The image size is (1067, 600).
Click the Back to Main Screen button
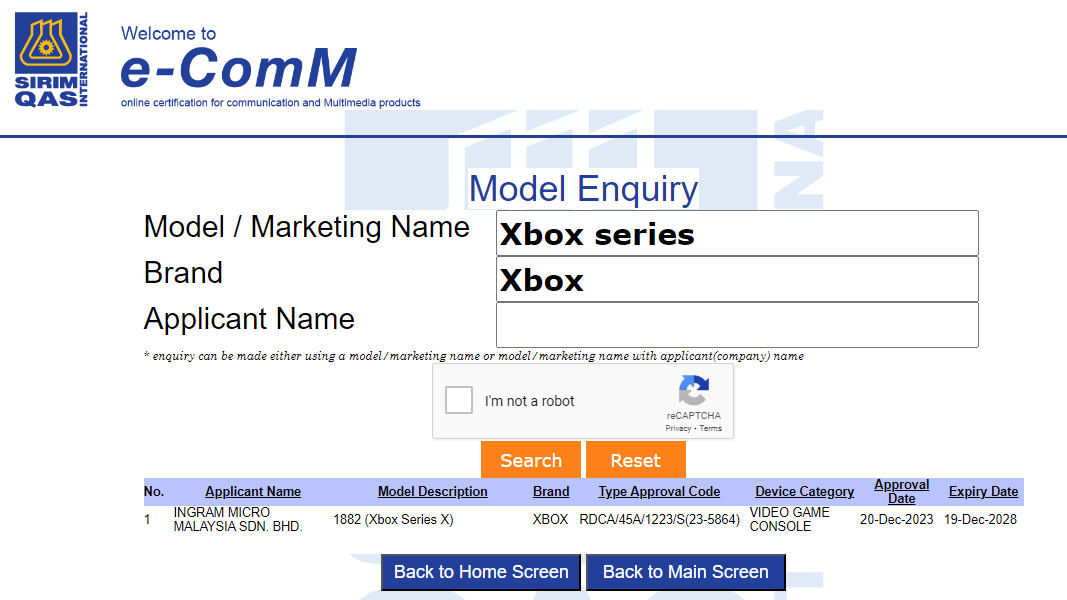point(685,572)
